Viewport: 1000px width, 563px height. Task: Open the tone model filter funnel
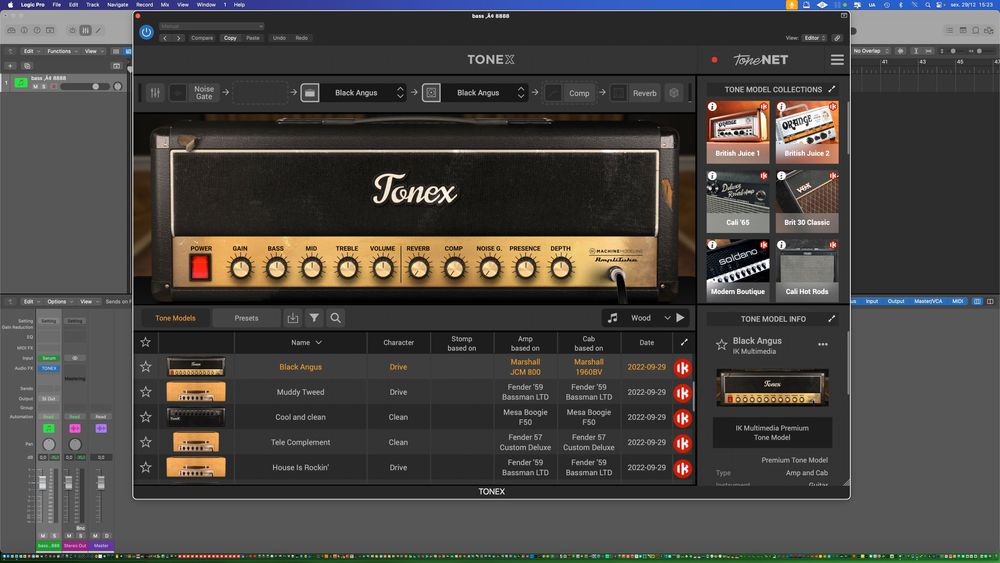pyautogui.click(x=314, y=318)
